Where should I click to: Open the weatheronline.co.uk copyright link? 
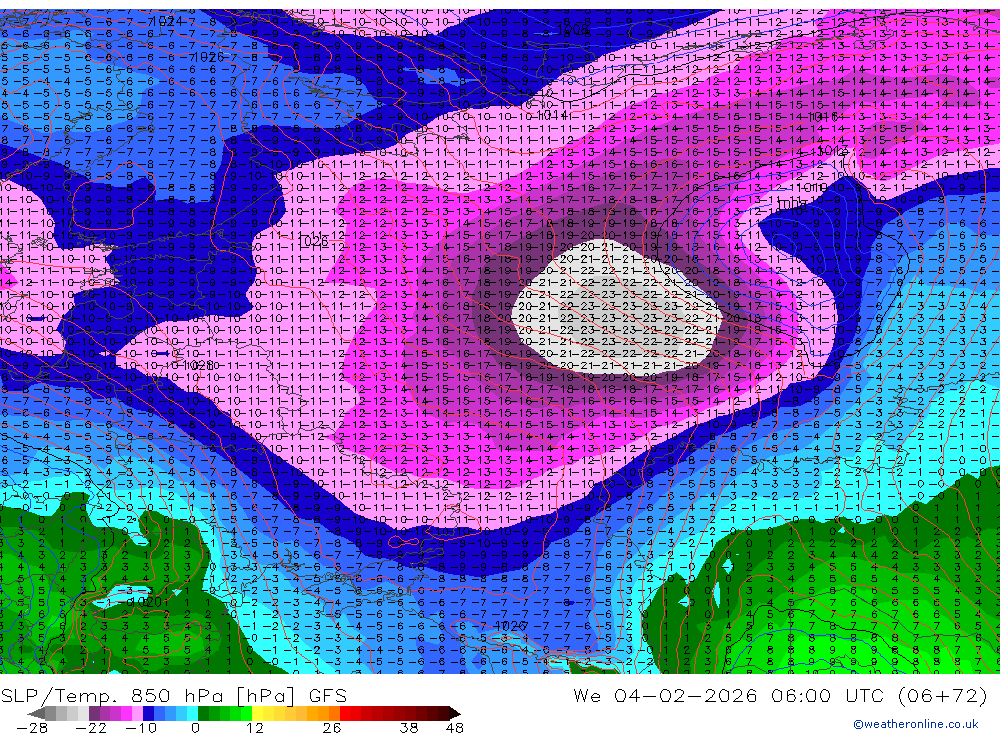tap(915, 723)
